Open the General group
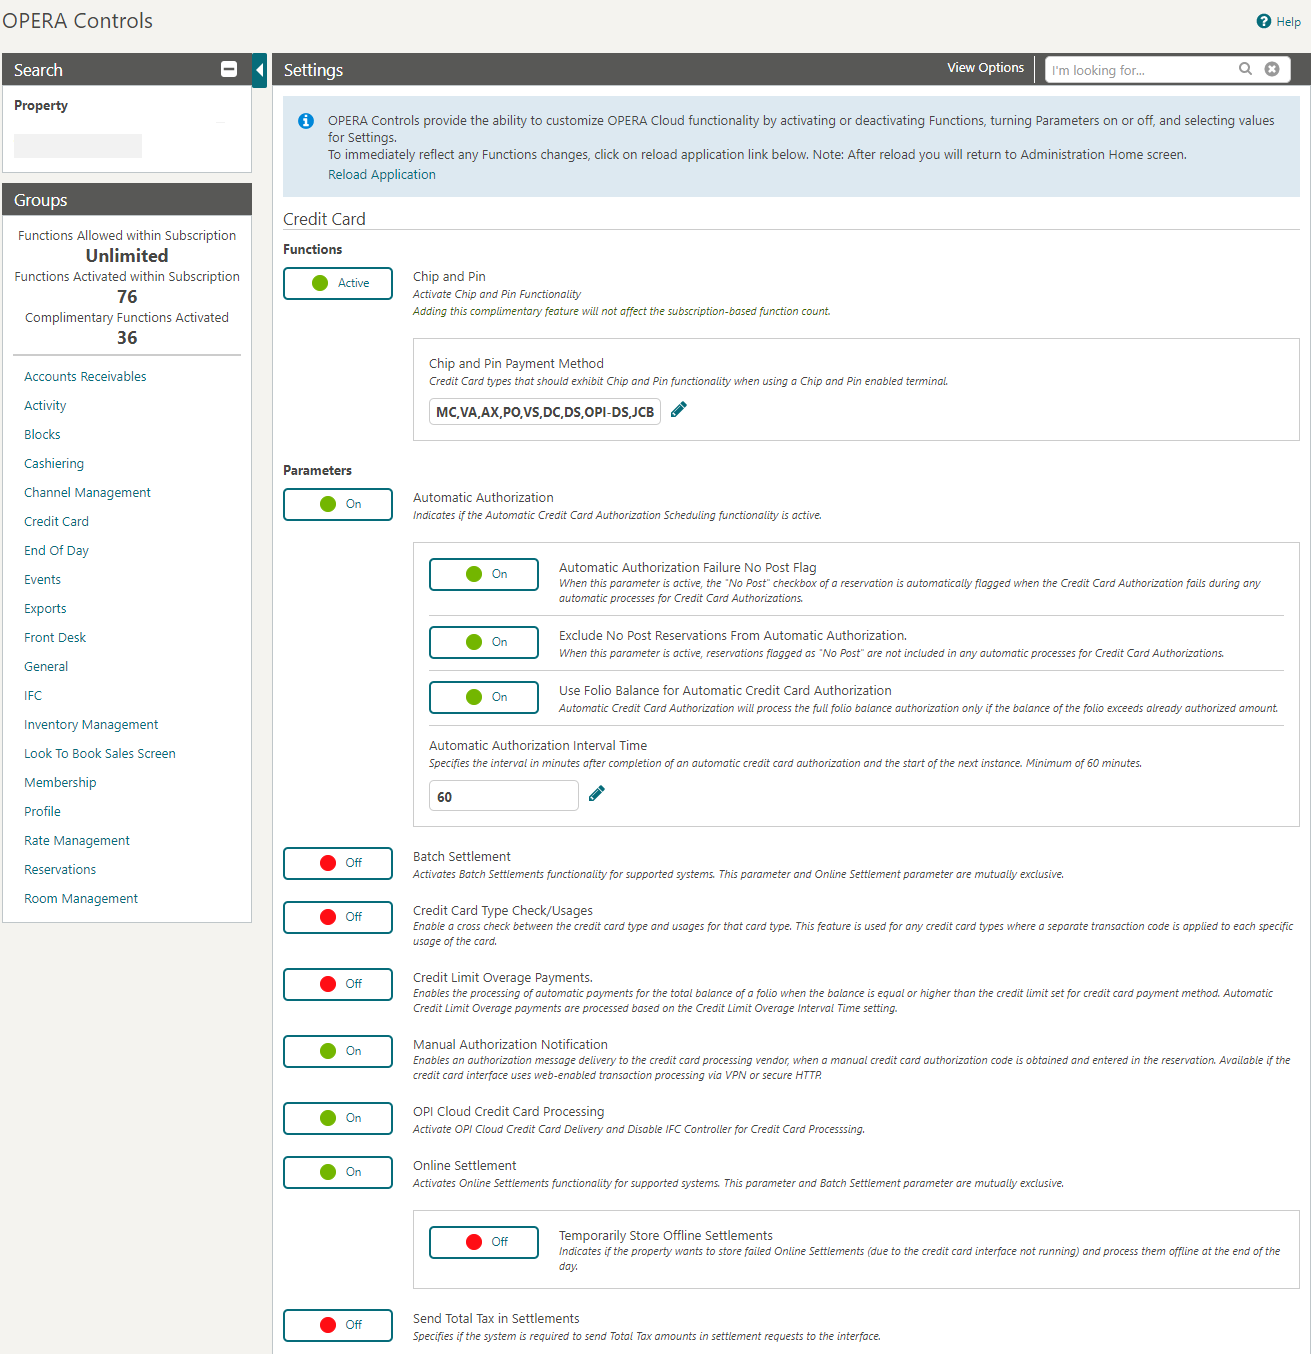The width and height of the screenshot is (1311, 1354). (46, 667)
